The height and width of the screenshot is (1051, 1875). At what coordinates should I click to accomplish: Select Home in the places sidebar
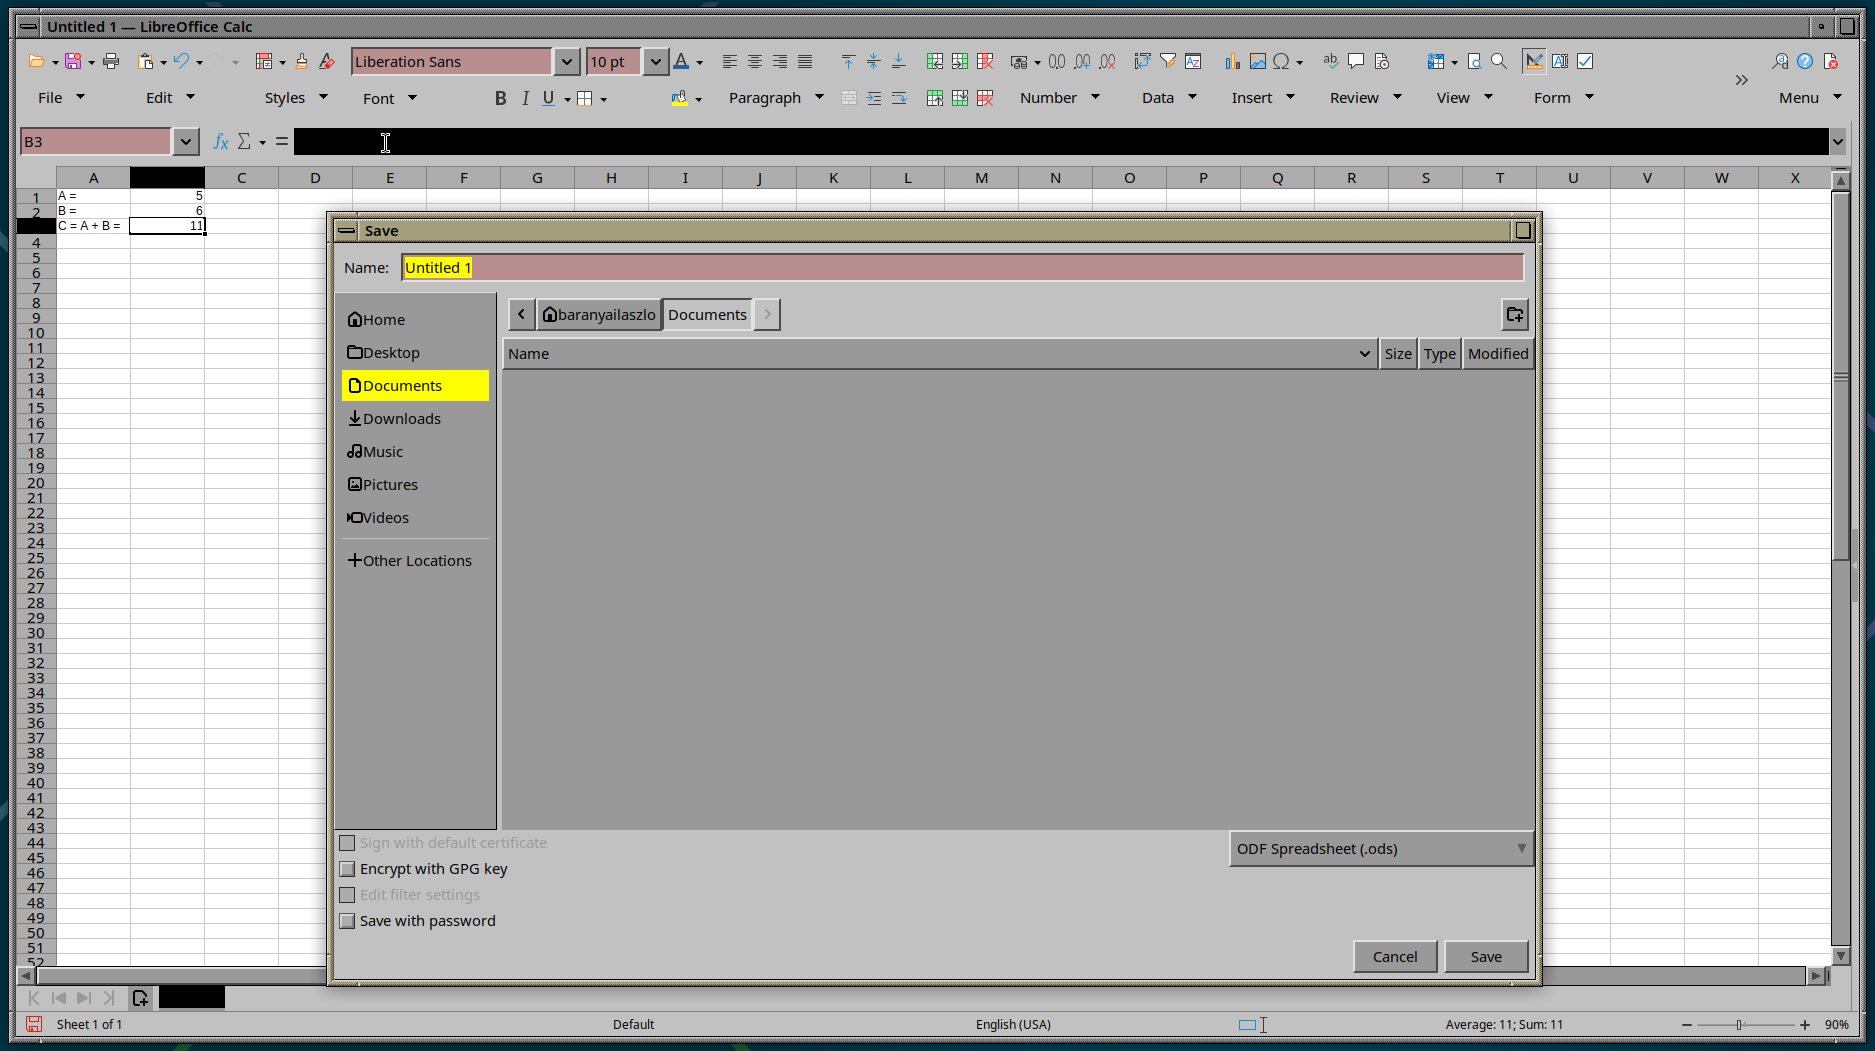415,320
